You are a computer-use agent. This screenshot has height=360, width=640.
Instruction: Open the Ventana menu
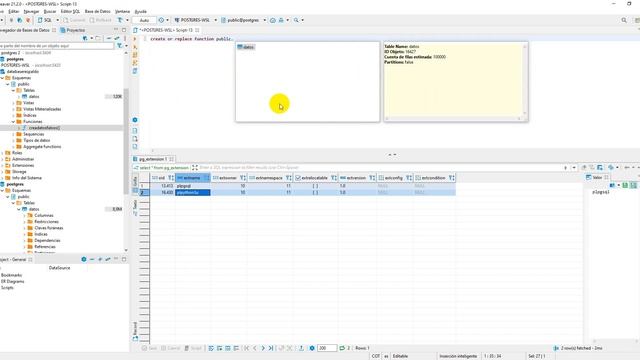pyautogui.click(x=122, y=11)
